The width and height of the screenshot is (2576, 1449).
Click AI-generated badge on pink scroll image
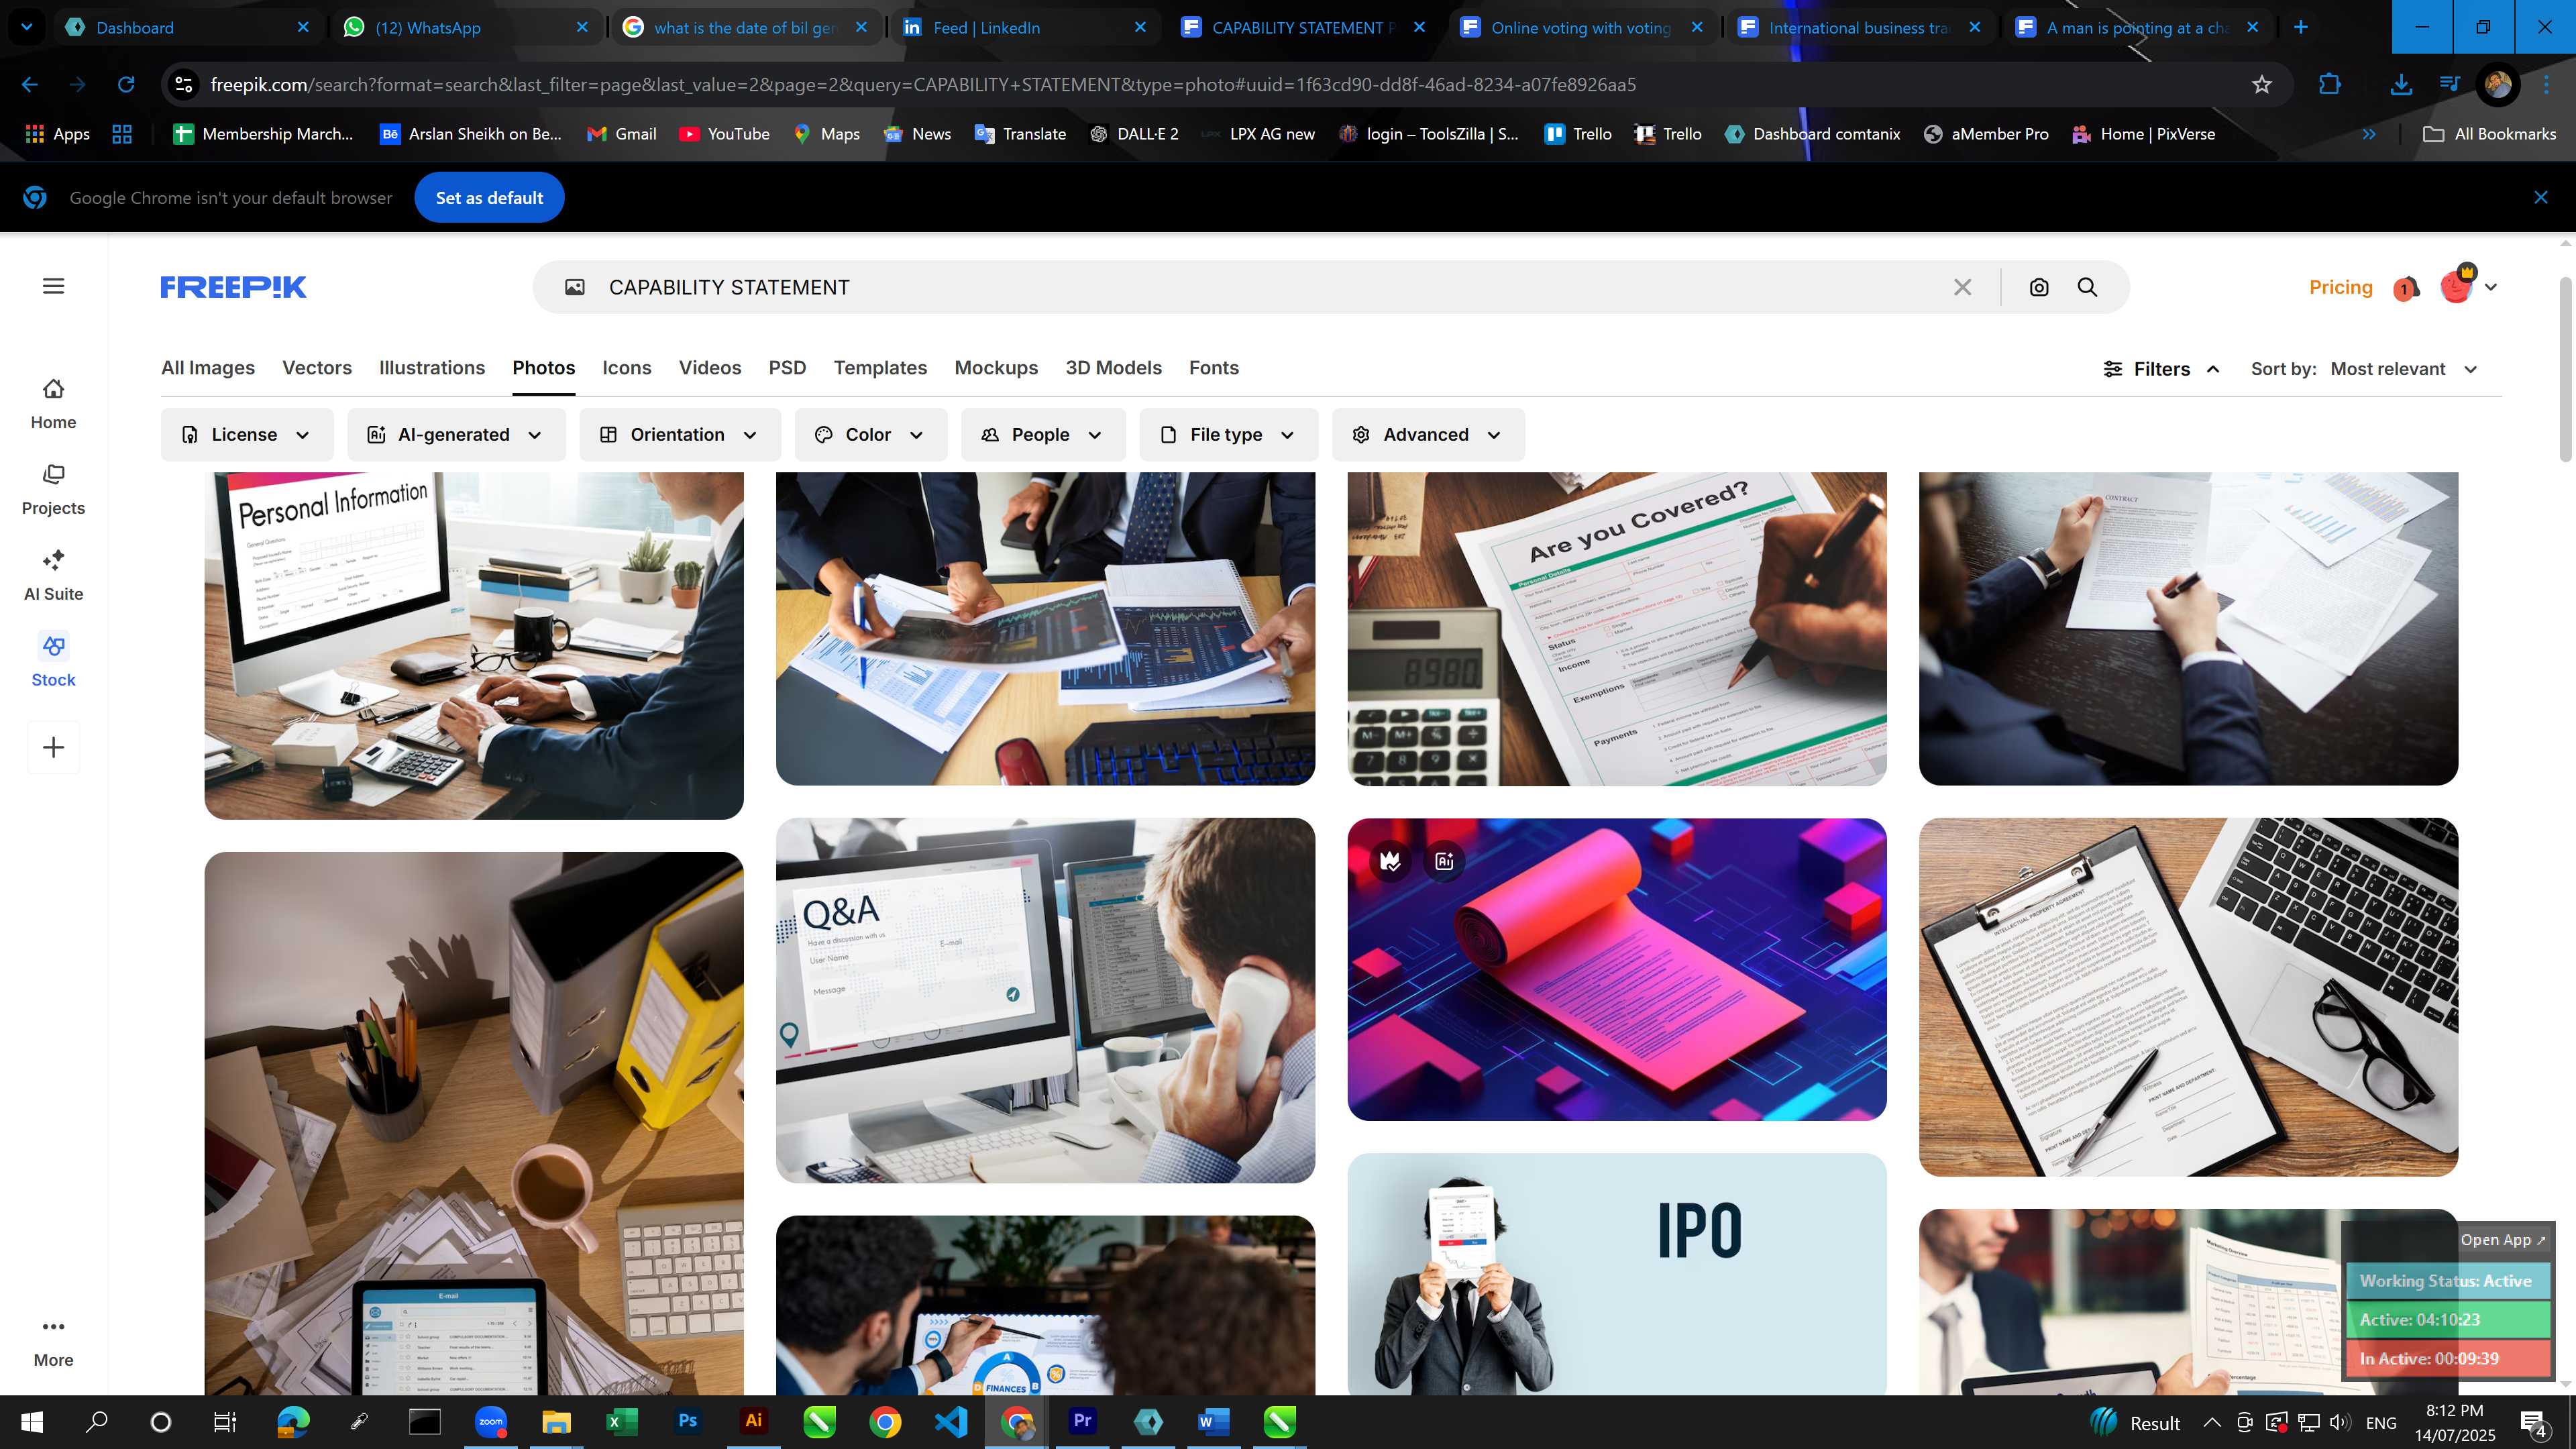(1444, 861)
